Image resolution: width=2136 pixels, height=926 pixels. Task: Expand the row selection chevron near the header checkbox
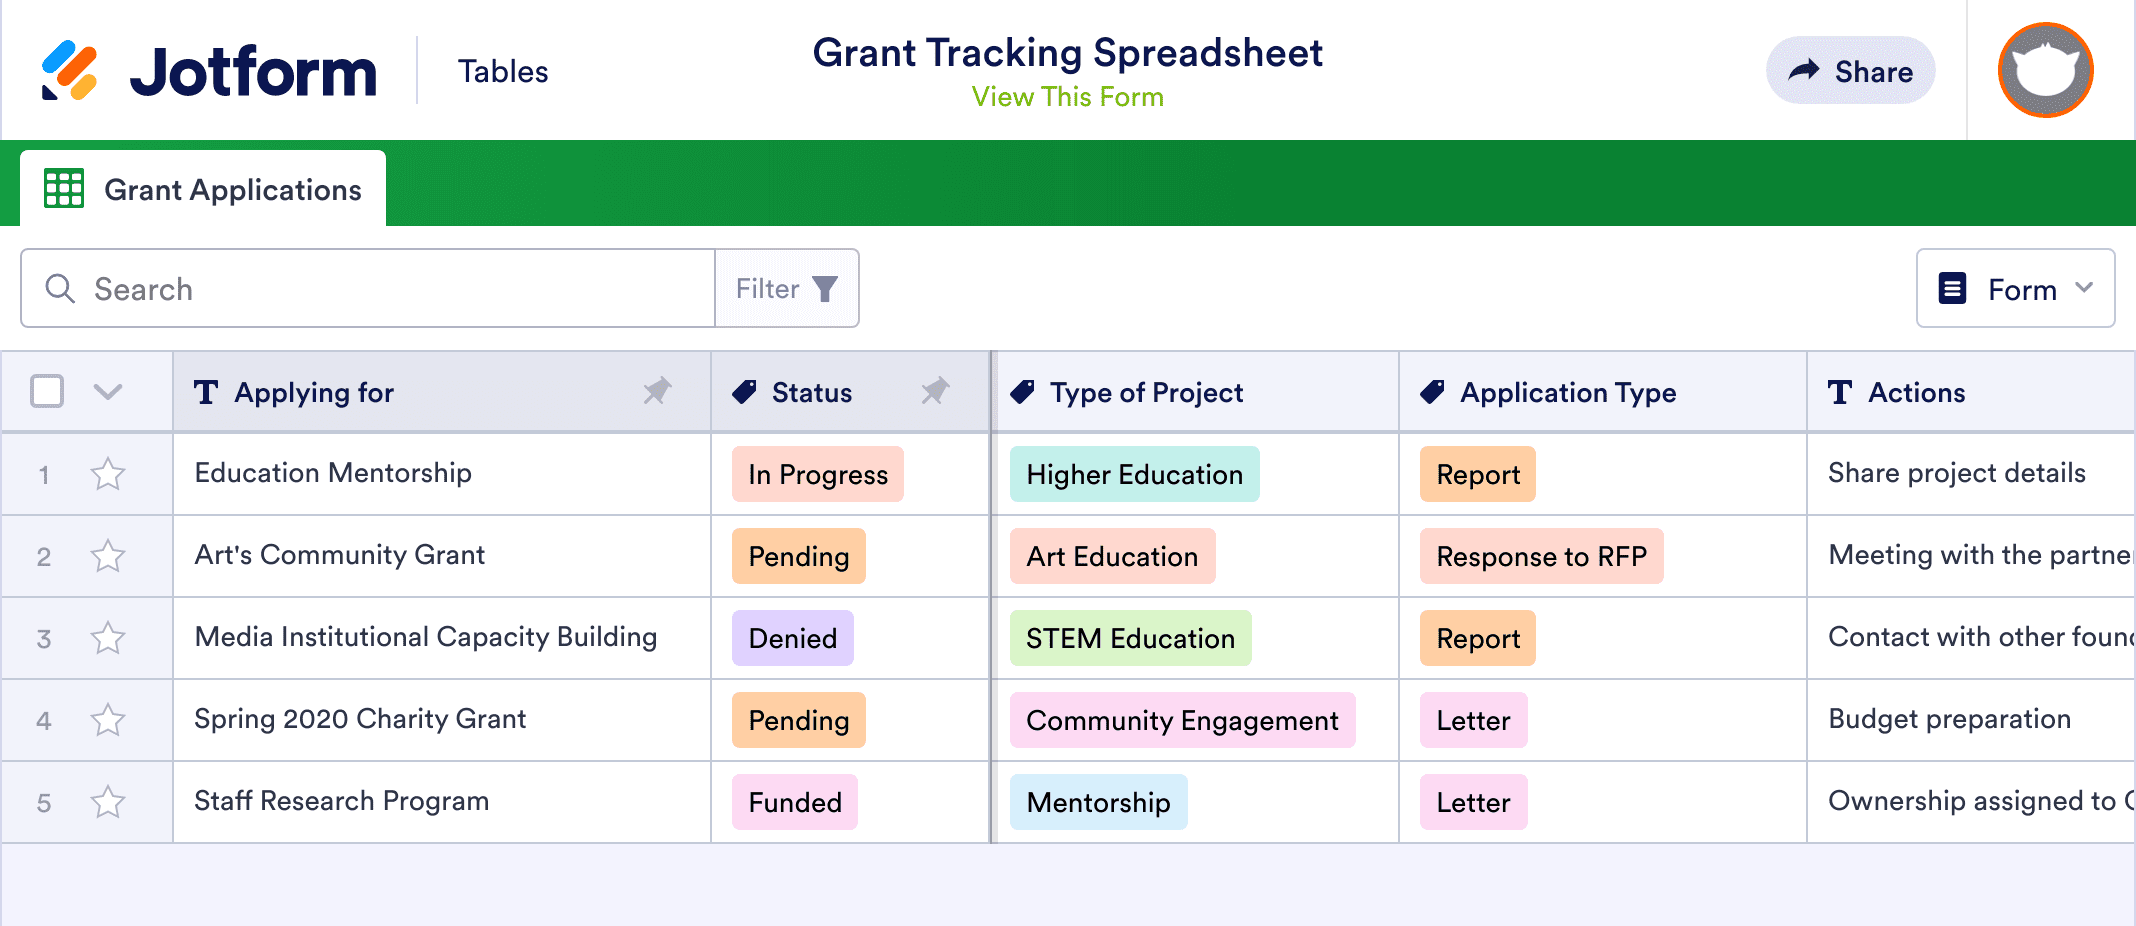[107, 392]
